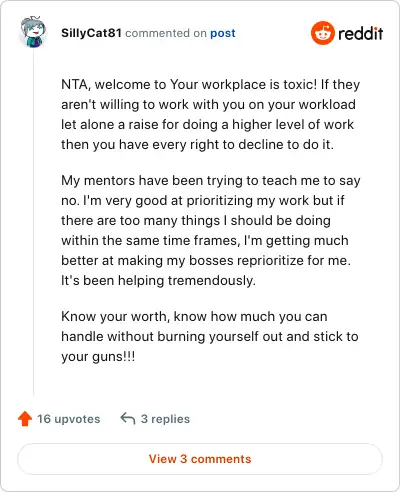The image size is (400, 492).
Task: Click the paragraph starting "My mentors have been"
Action: 211,231
